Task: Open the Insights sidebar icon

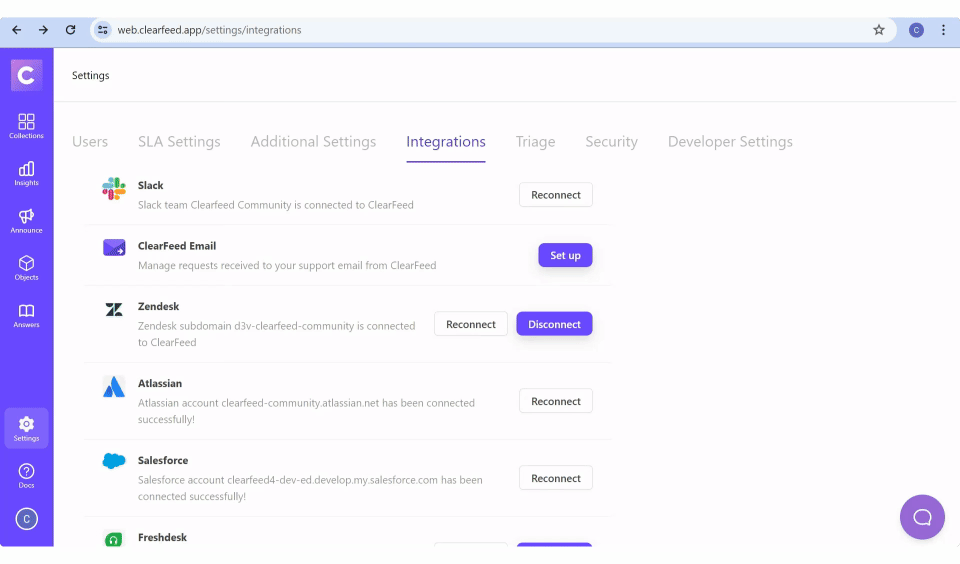Action: 26,173
